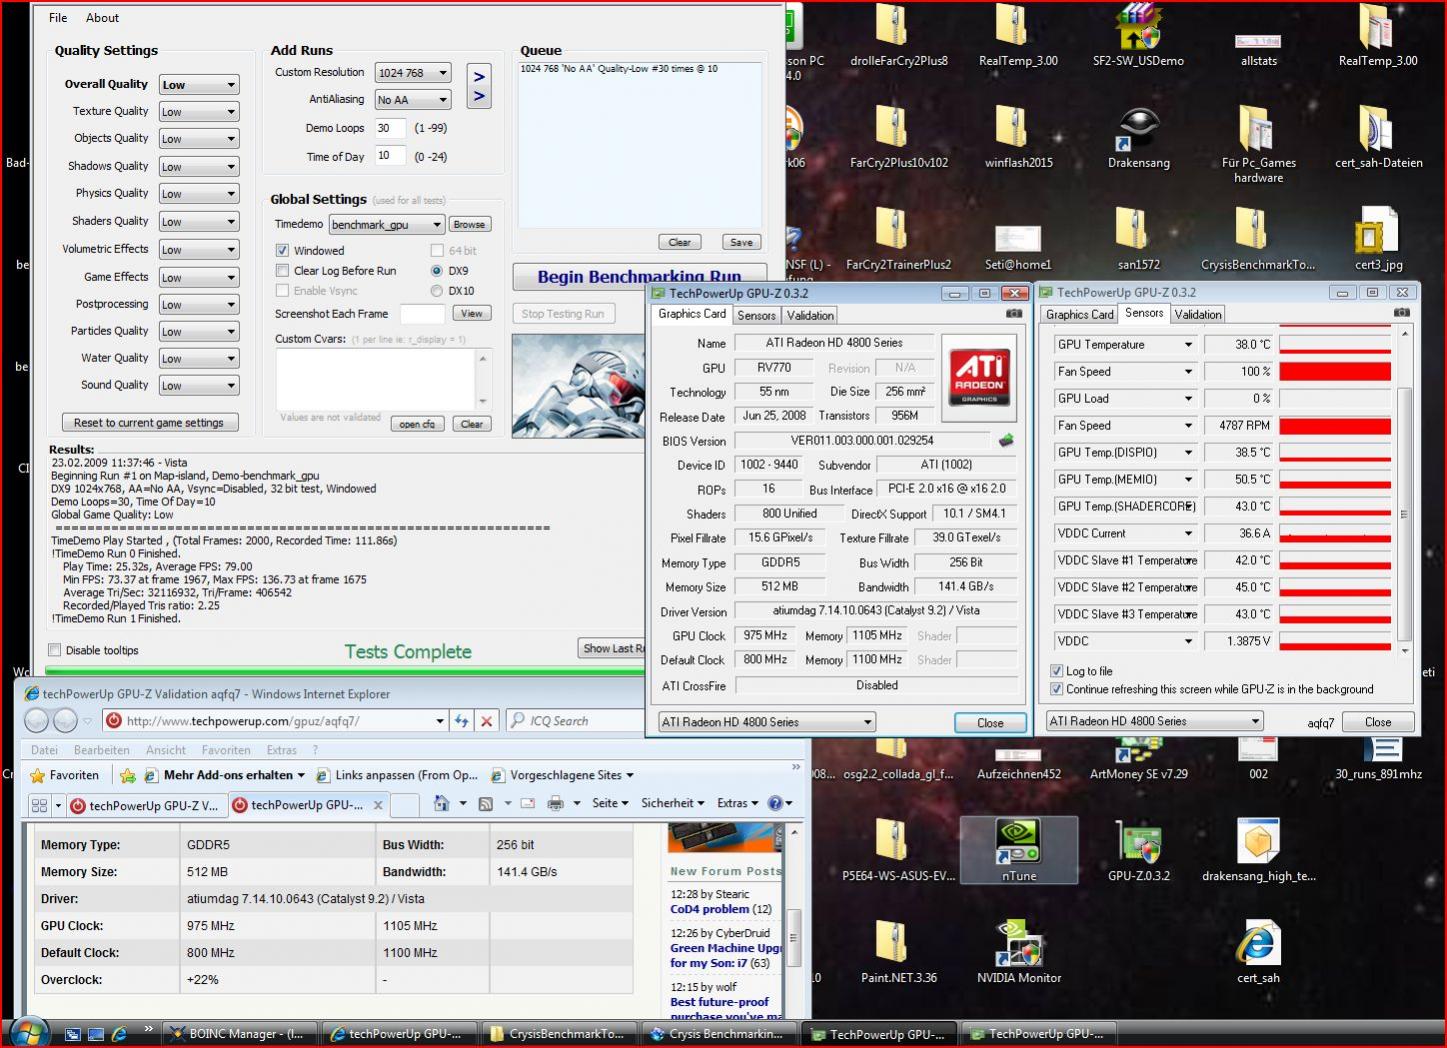Open the Windows Start orb
The image size is (1447, 1048).
pyautogui.click(x=28, y=1032)
